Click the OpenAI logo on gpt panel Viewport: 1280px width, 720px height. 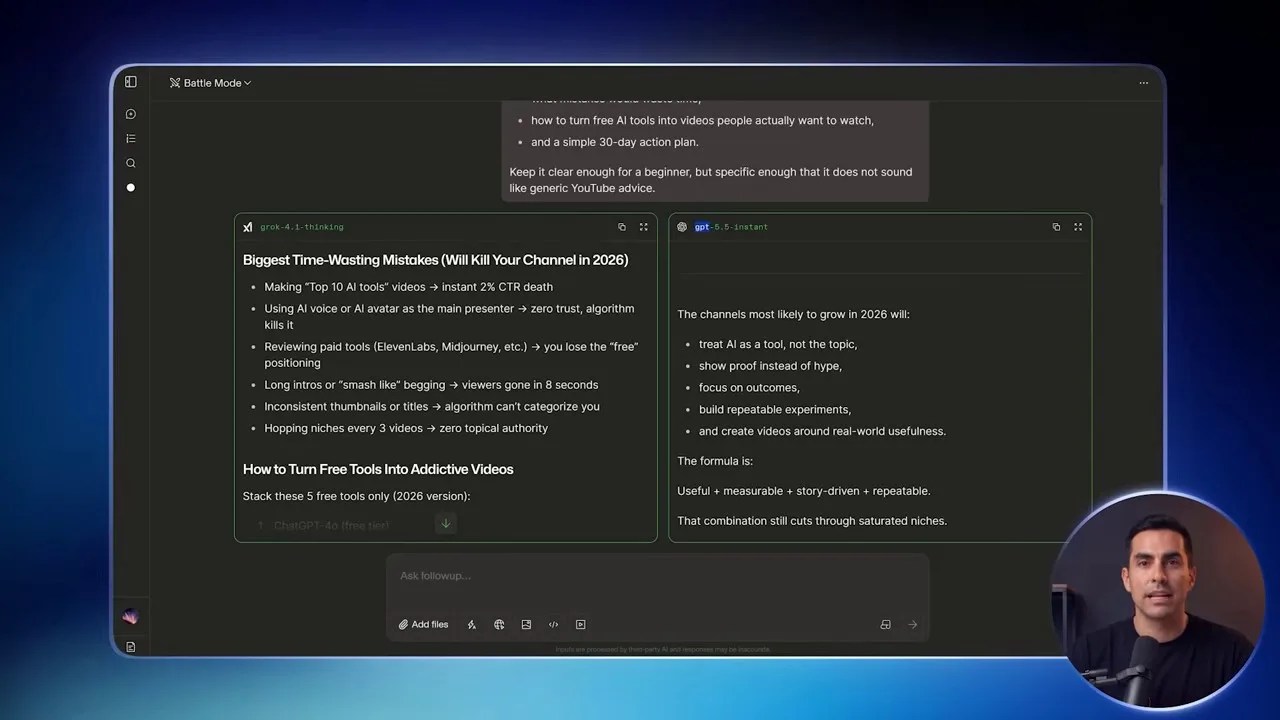click(x=682, y=227)
